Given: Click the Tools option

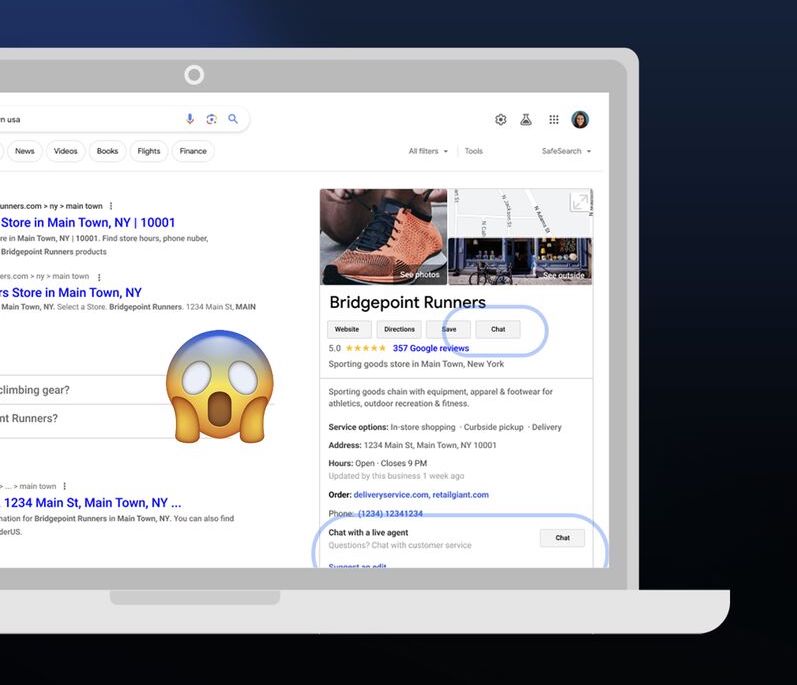Looking at the screenshot, I should tap(474, 151).
